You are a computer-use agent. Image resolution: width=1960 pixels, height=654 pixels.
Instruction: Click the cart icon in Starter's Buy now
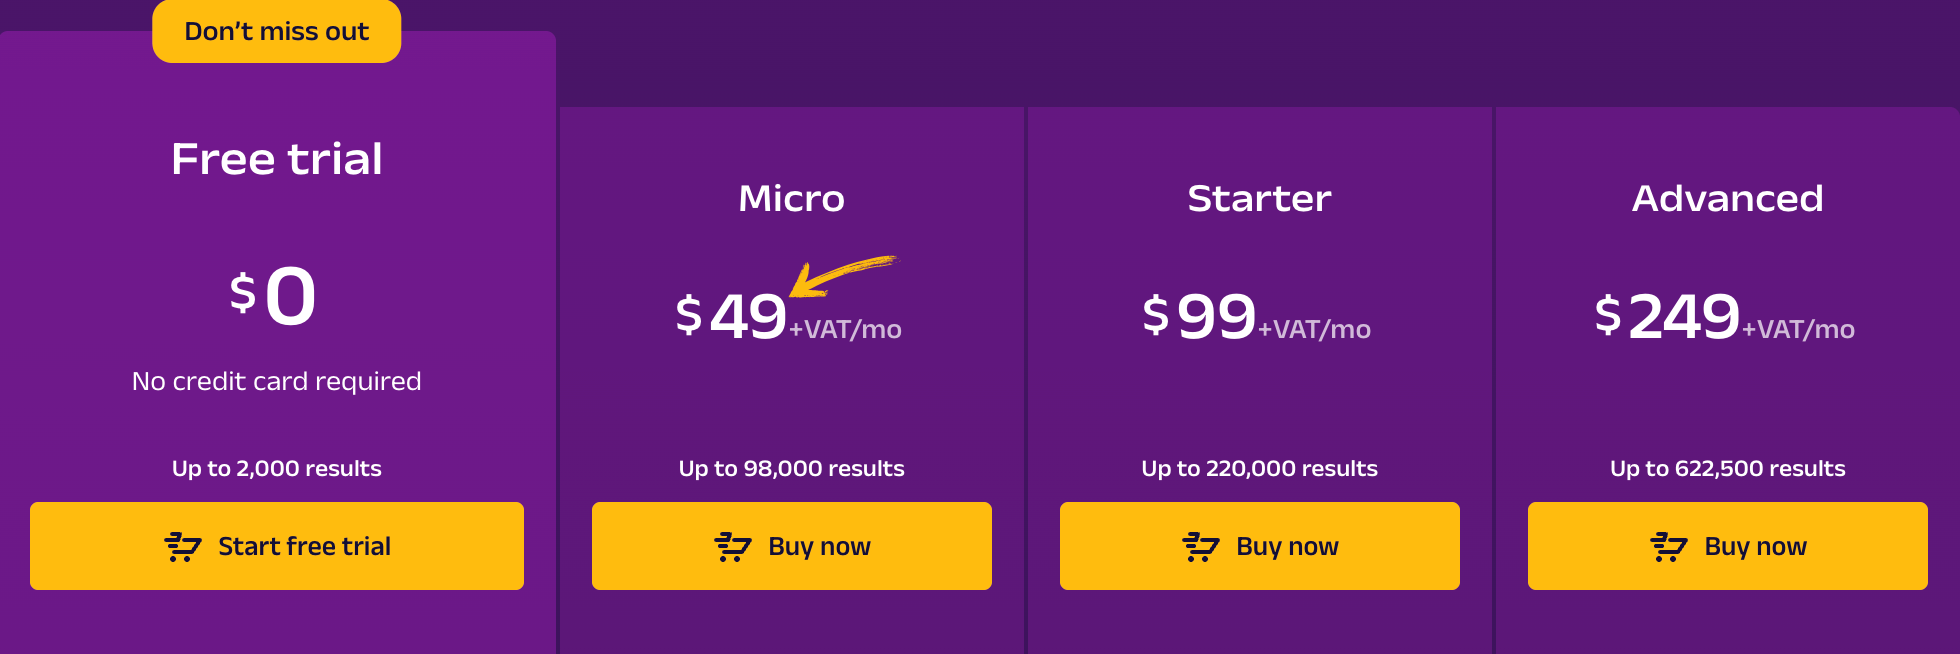(1201, 547)
